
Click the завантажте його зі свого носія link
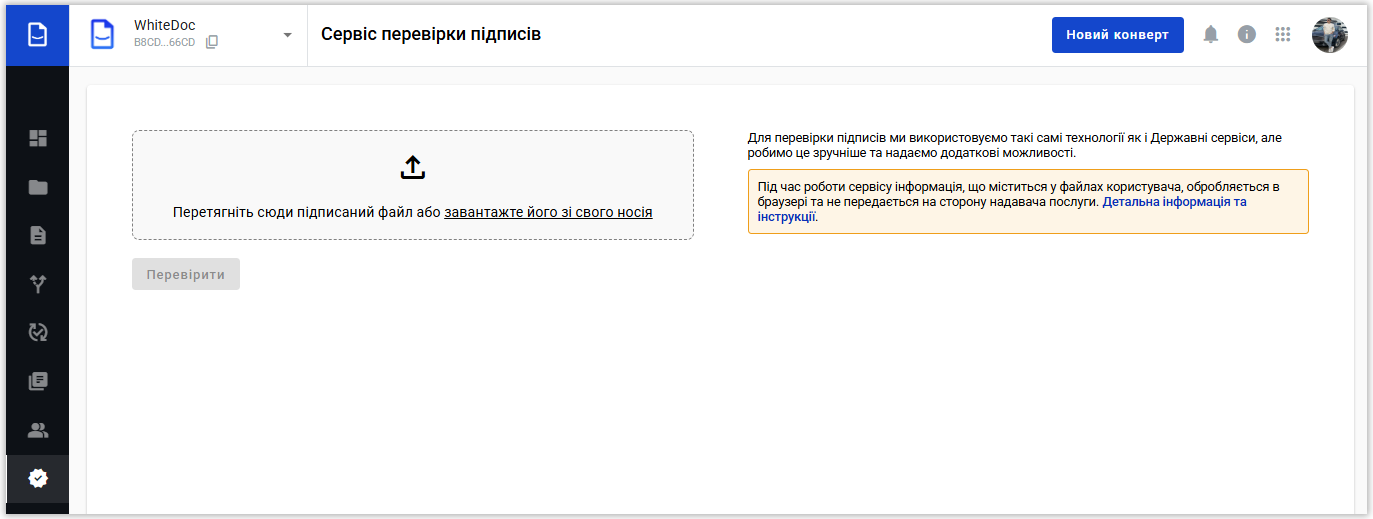[x=548, y=213]
